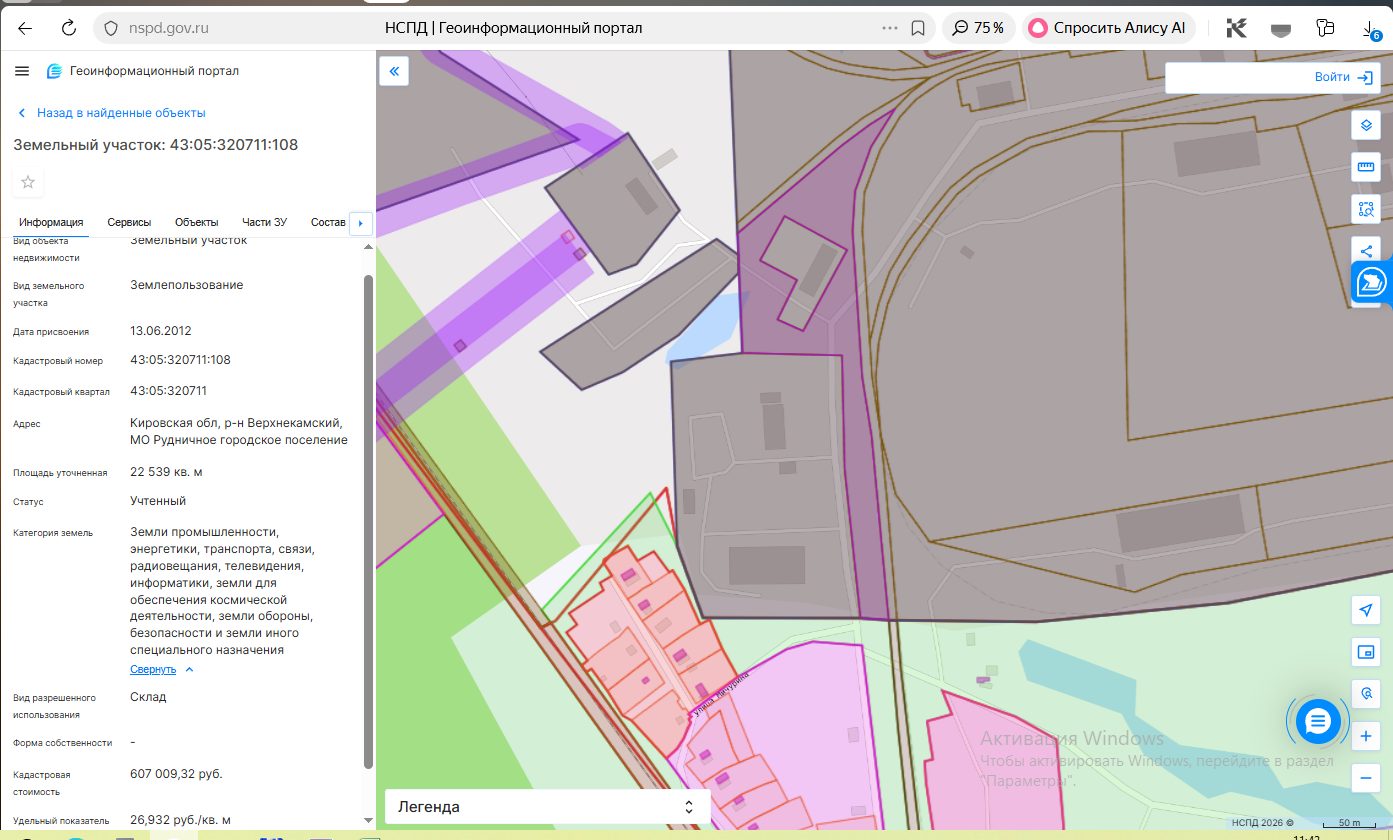The image size is (1393, 840).
Task: Click the НСПД 2026 copyright text on the map
Action: point(1263,823)
